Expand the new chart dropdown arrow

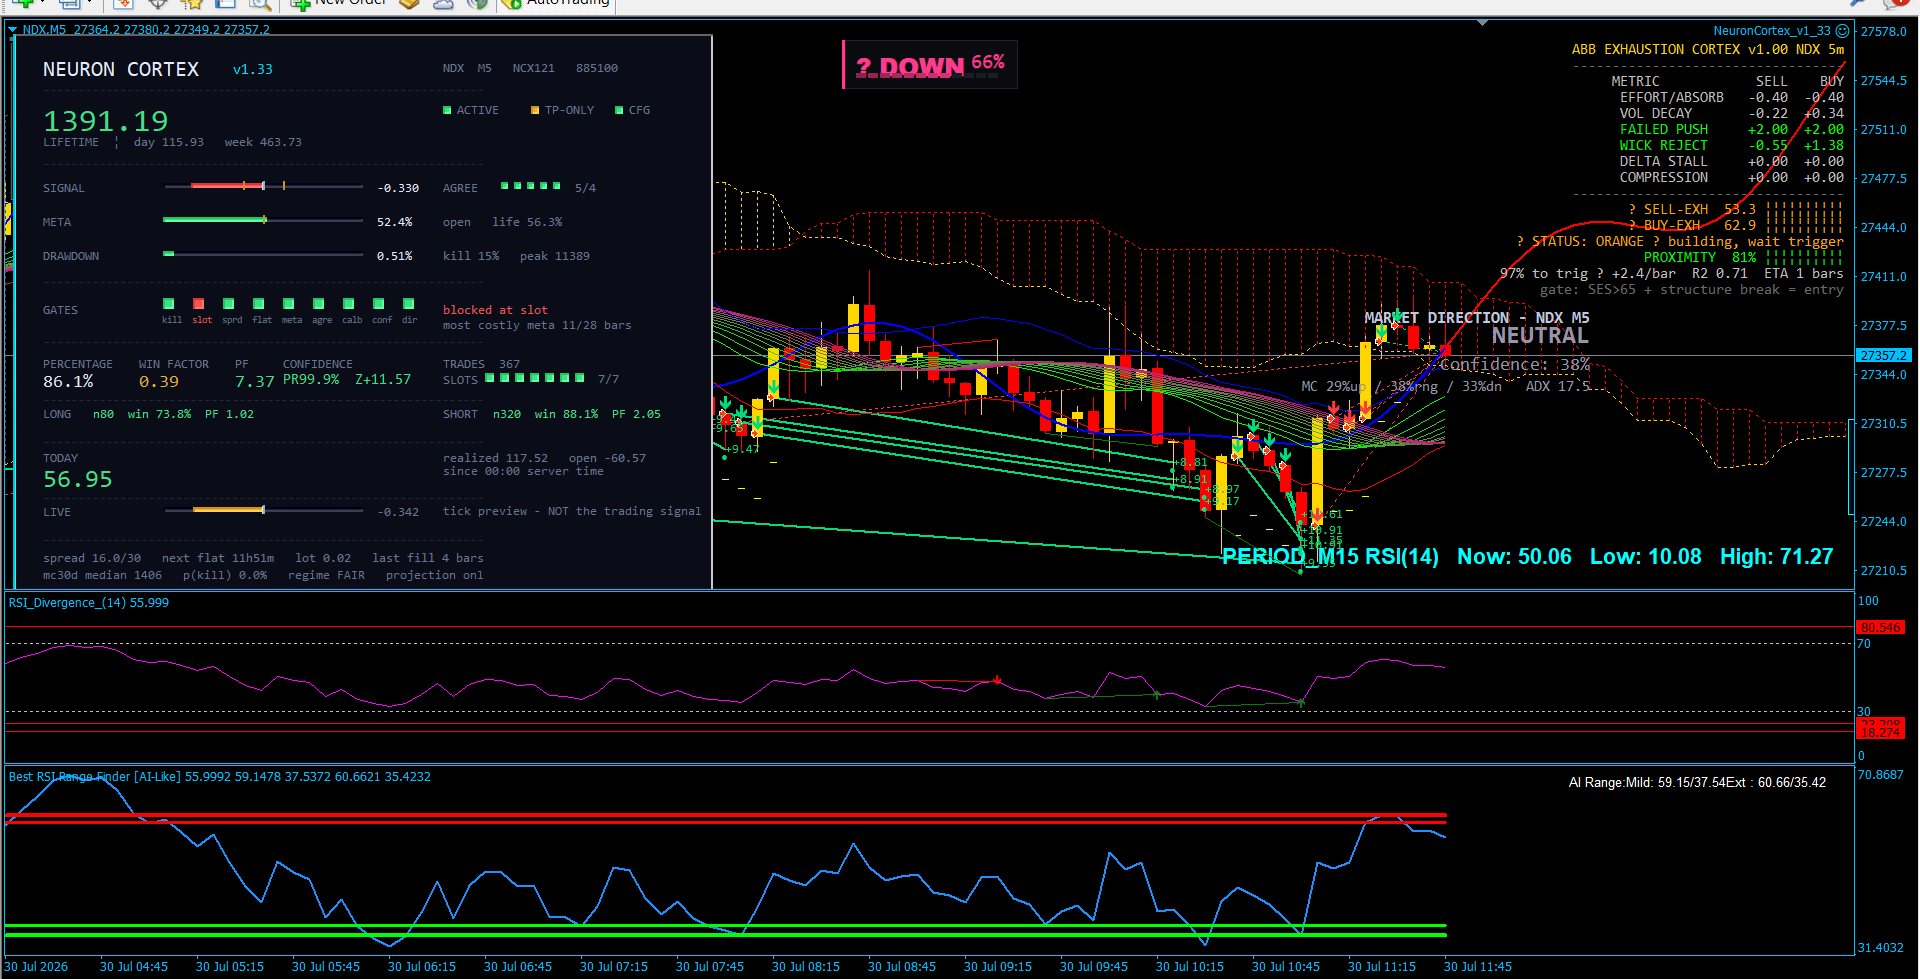[x=42, y=3]
